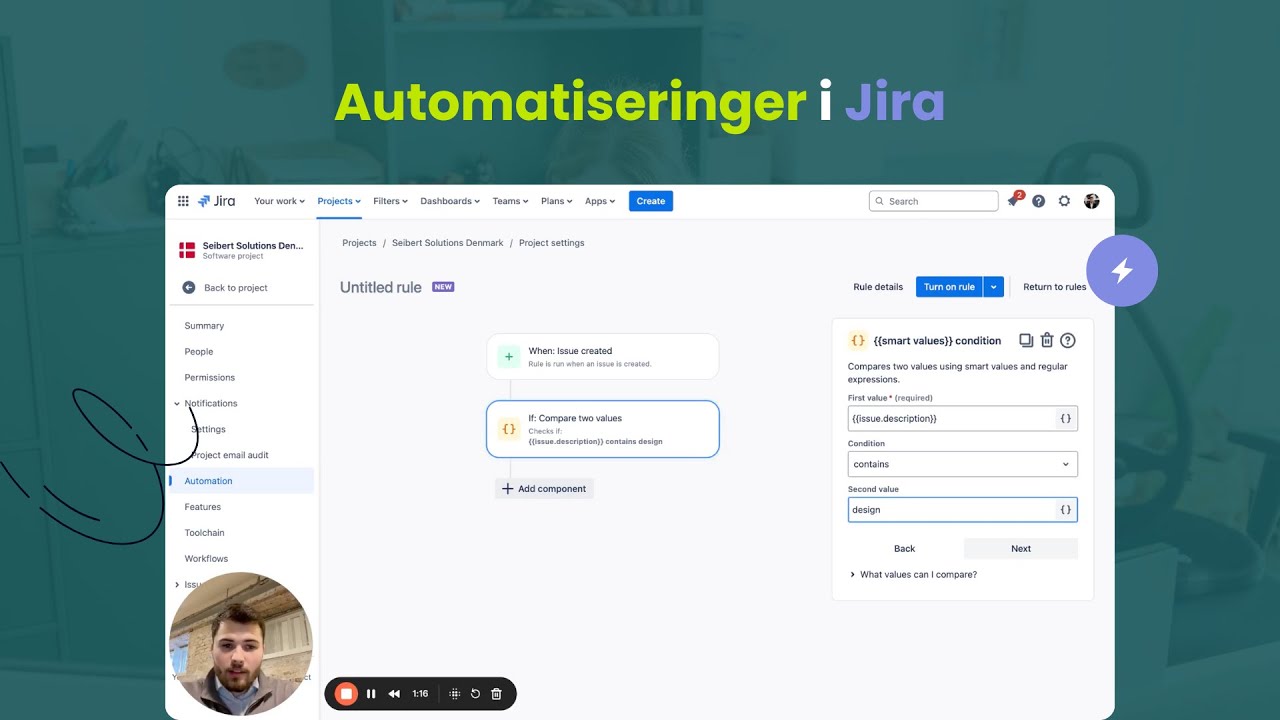
Task: Go to Jira home via logo
Action: tap(216, 201)
